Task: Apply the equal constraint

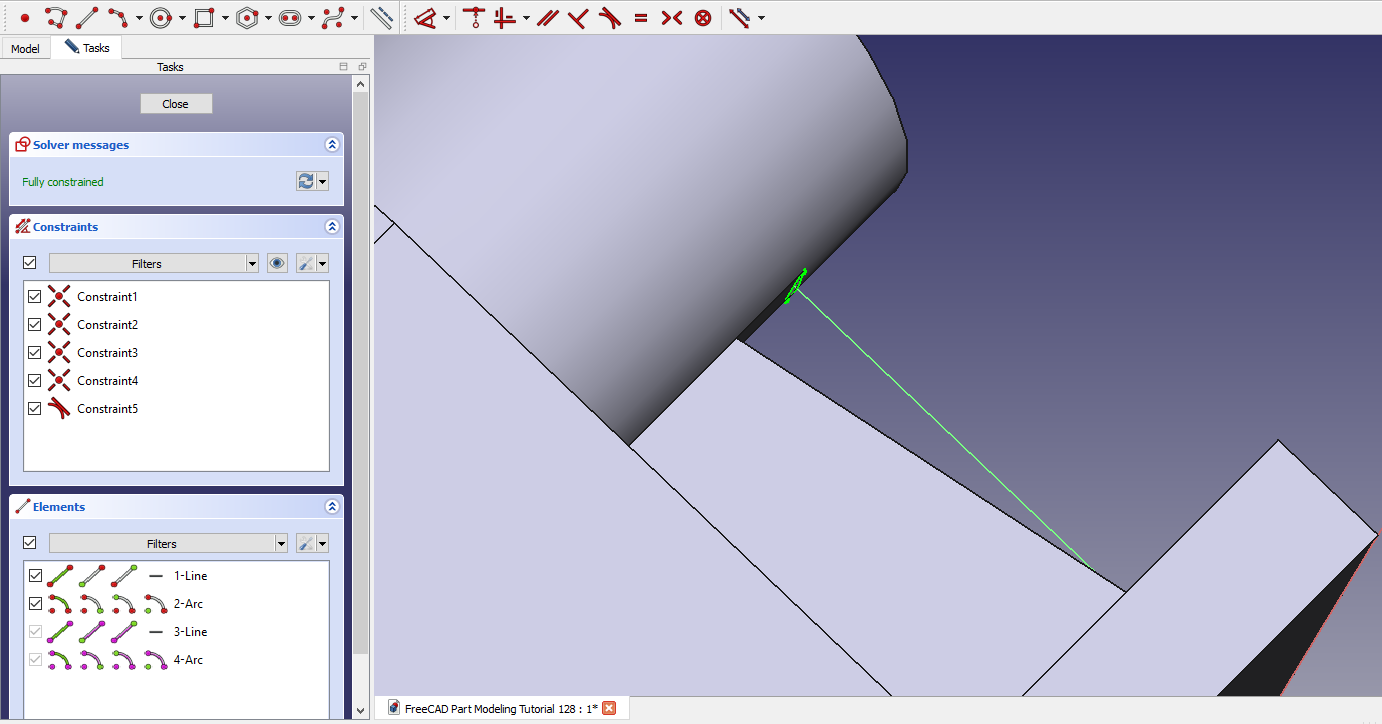Action: pyautogui.click(x=641, y=18)
